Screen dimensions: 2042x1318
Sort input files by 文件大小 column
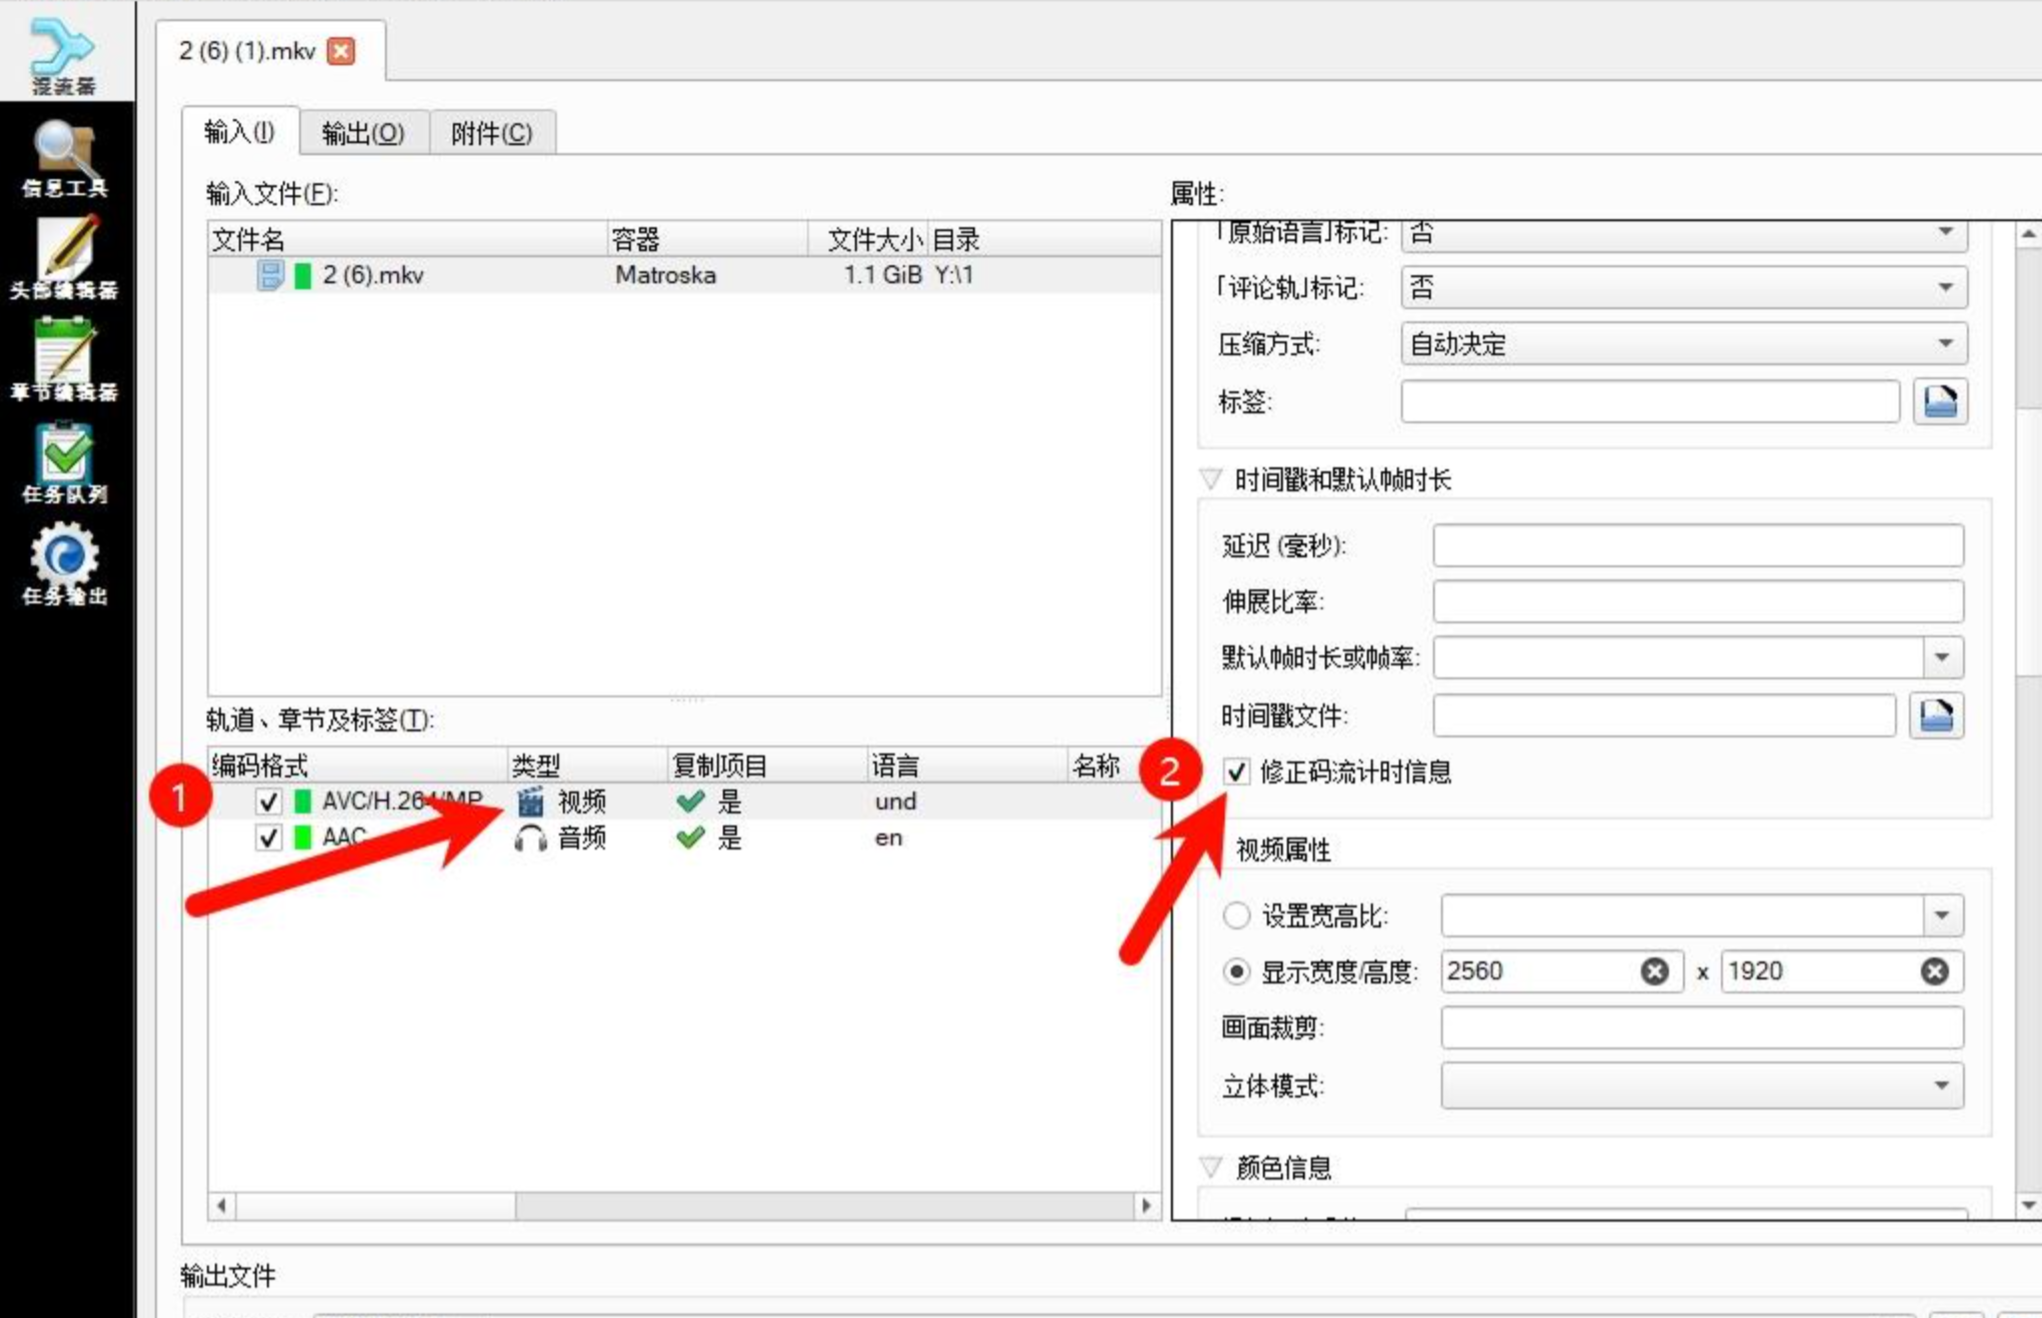pos(868,240)
